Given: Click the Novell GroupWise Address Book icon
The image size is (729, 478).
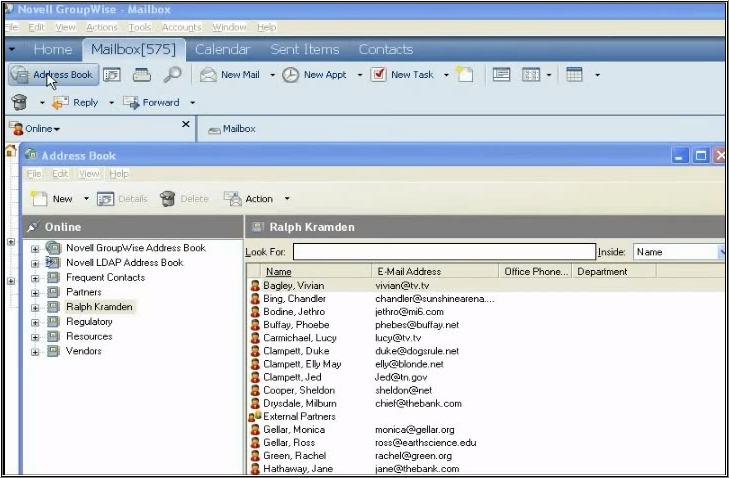Looking at the screenshot, I should click(x=53, y=248).
